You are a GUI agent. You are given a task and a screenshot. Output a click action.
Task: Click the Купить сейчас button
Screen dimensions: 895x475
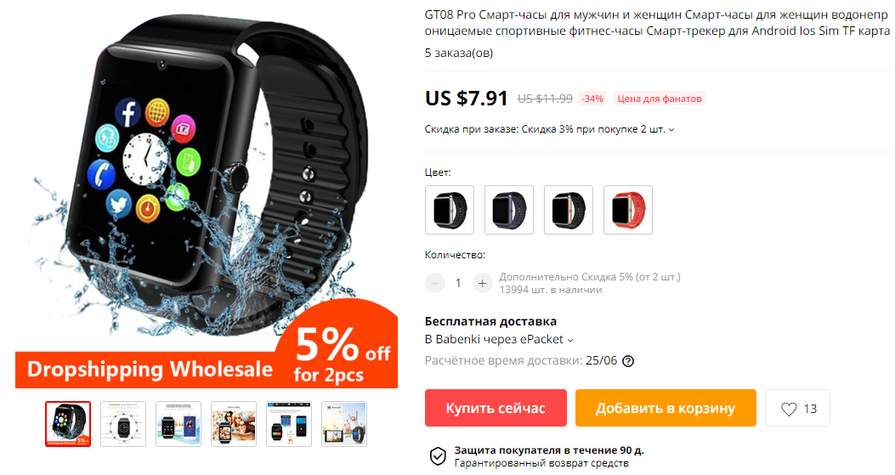coord(495,408)
